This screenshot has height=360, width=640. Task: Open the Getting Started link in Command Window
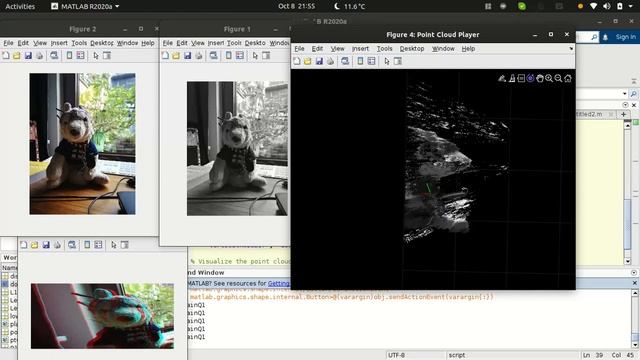coord(278,283)
